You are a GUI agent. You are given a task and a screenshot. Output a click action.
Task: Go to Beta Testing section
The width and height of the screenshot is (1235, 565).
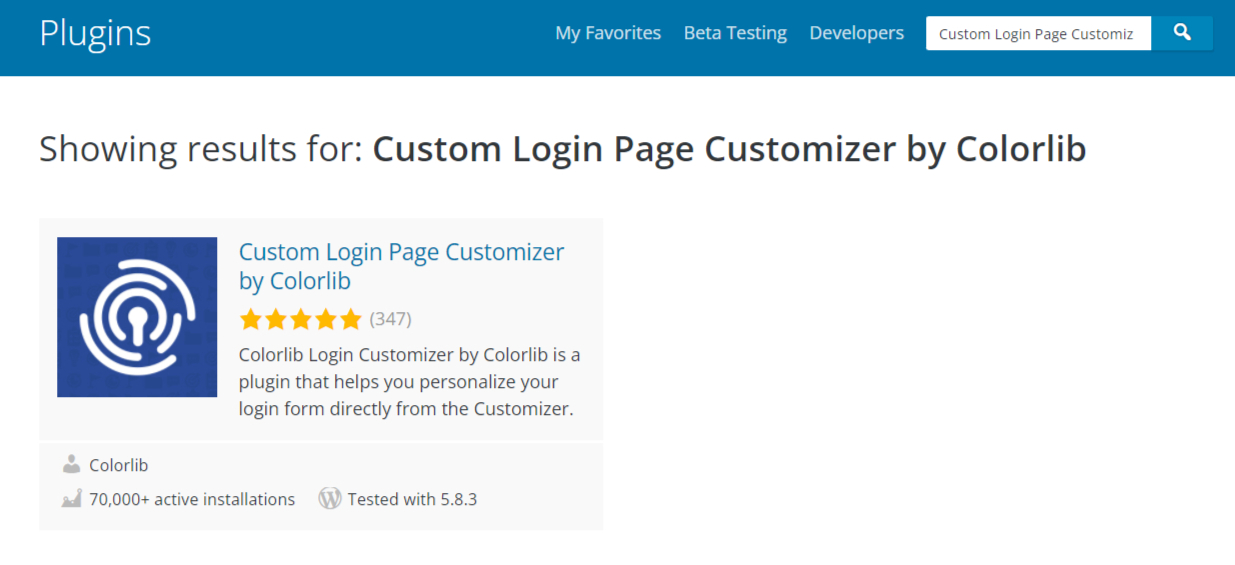pos(735,33)
